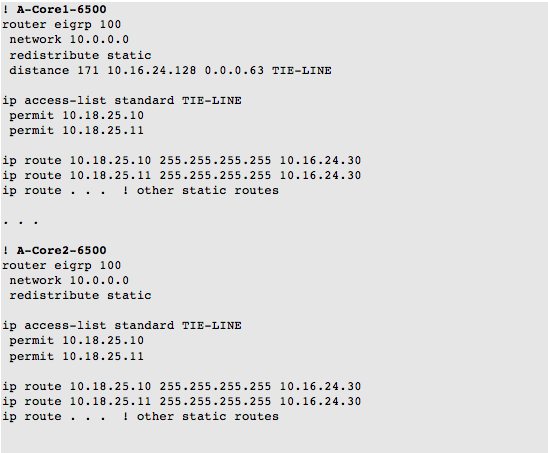Click the distance 171 command line
This screenshot has width=548, height=453.
[x=170, y=70]
